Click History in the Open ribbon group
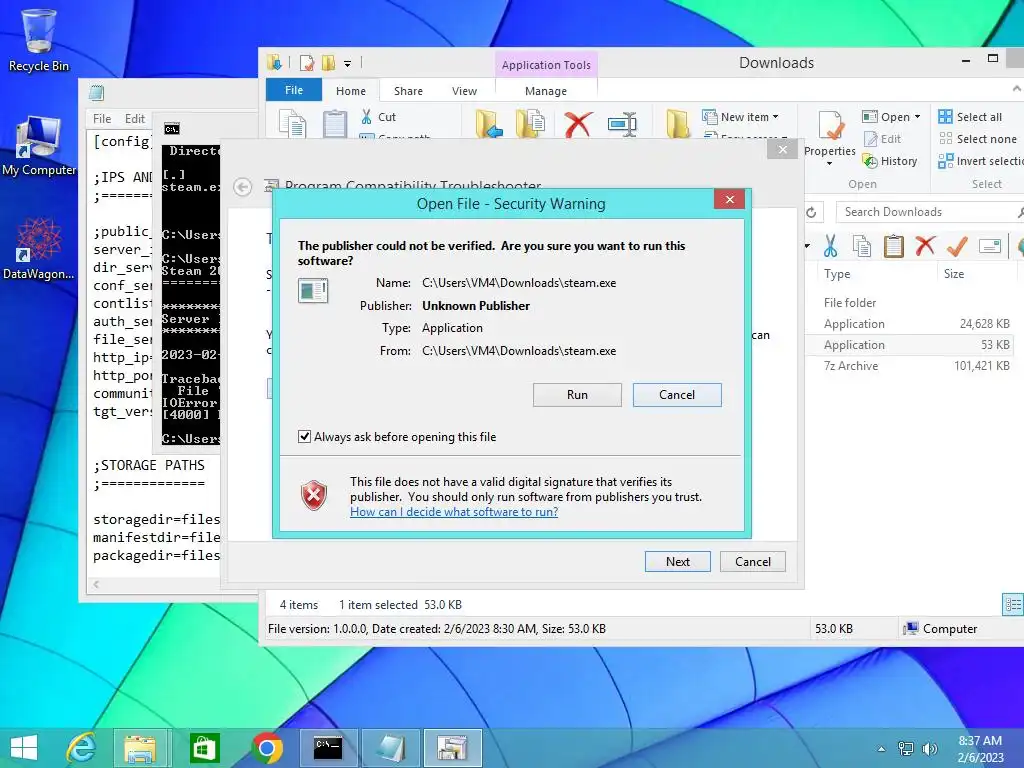The width and height of the screenshot is (1024, 768). [x=890, y=161]
